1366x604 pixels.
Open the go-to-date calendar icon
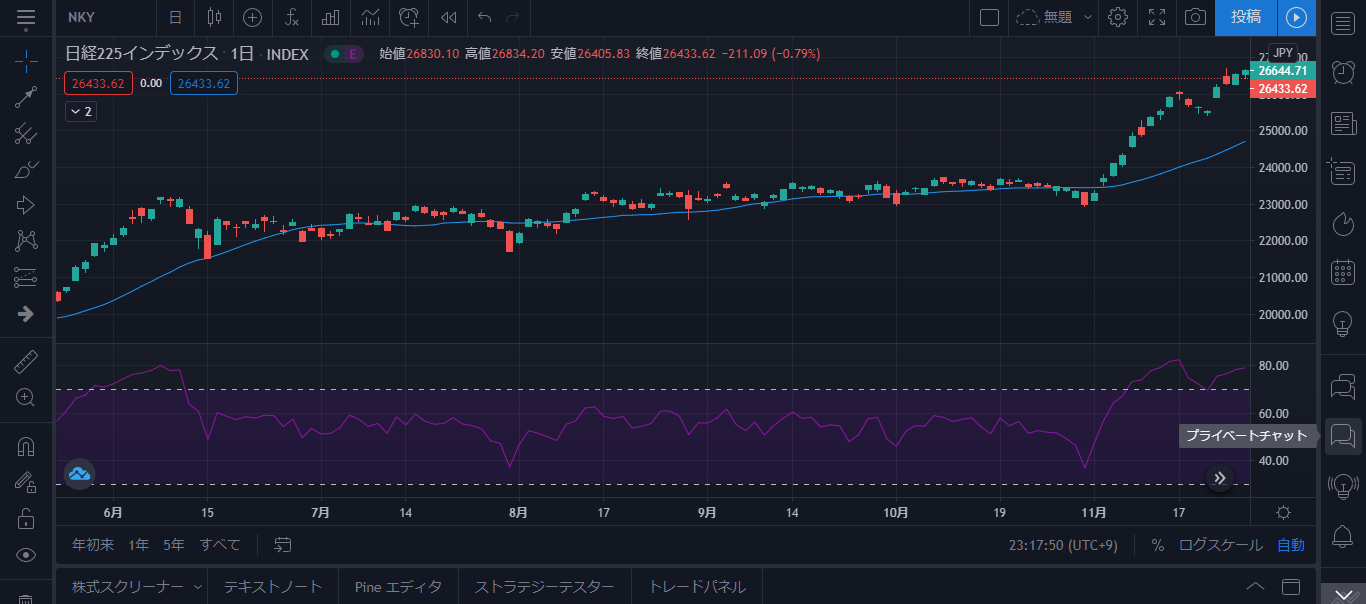(283, 545)
